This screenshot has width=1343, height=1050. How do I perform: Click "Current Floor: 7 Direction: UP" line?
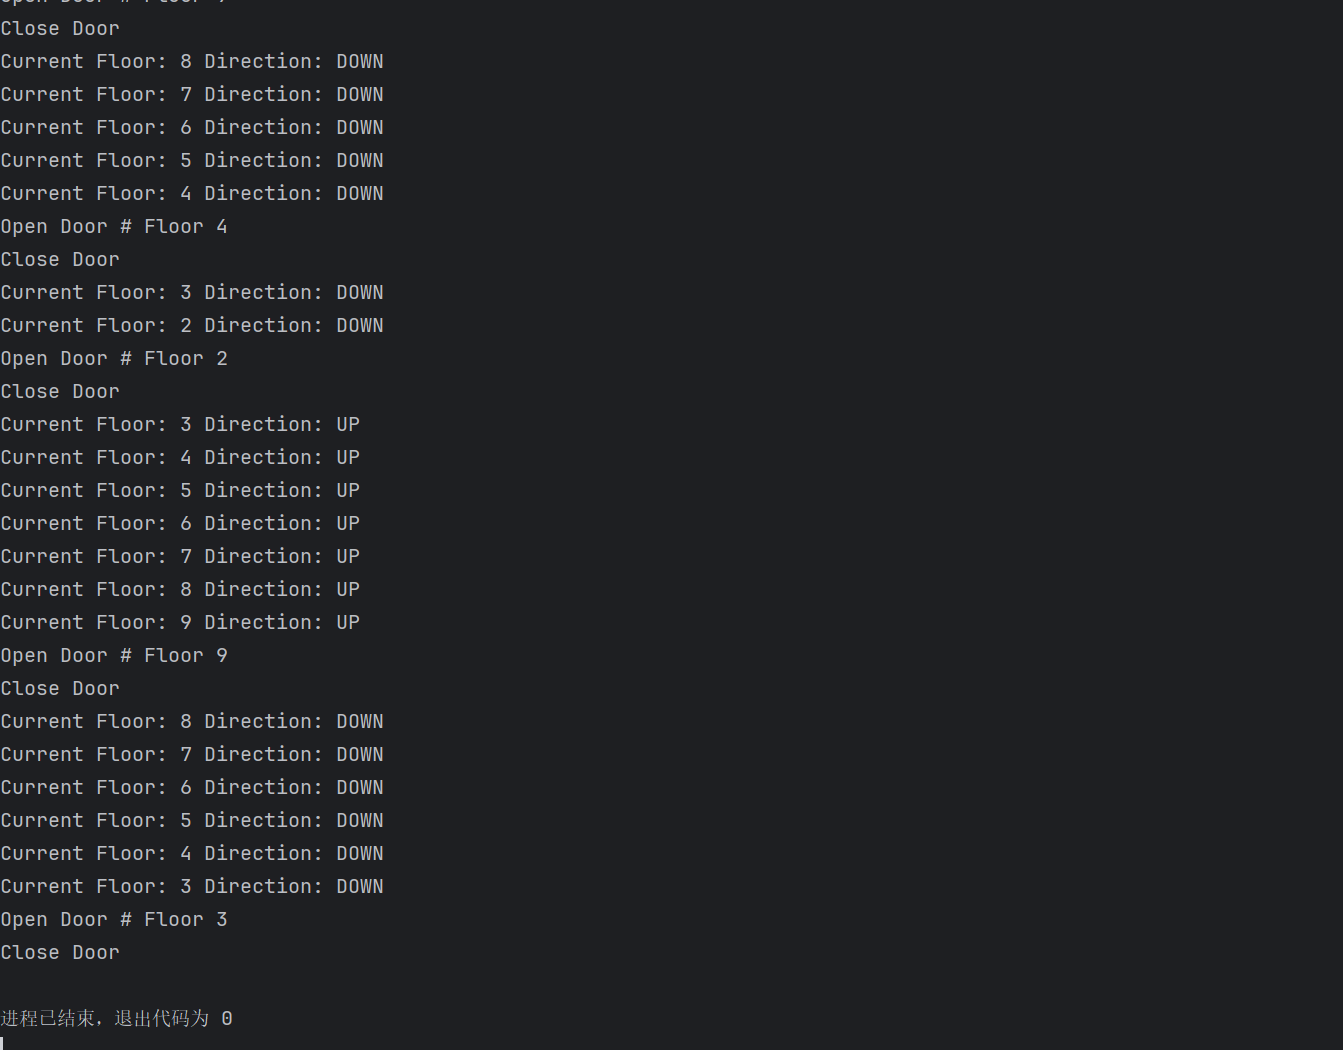pos(180,557)
